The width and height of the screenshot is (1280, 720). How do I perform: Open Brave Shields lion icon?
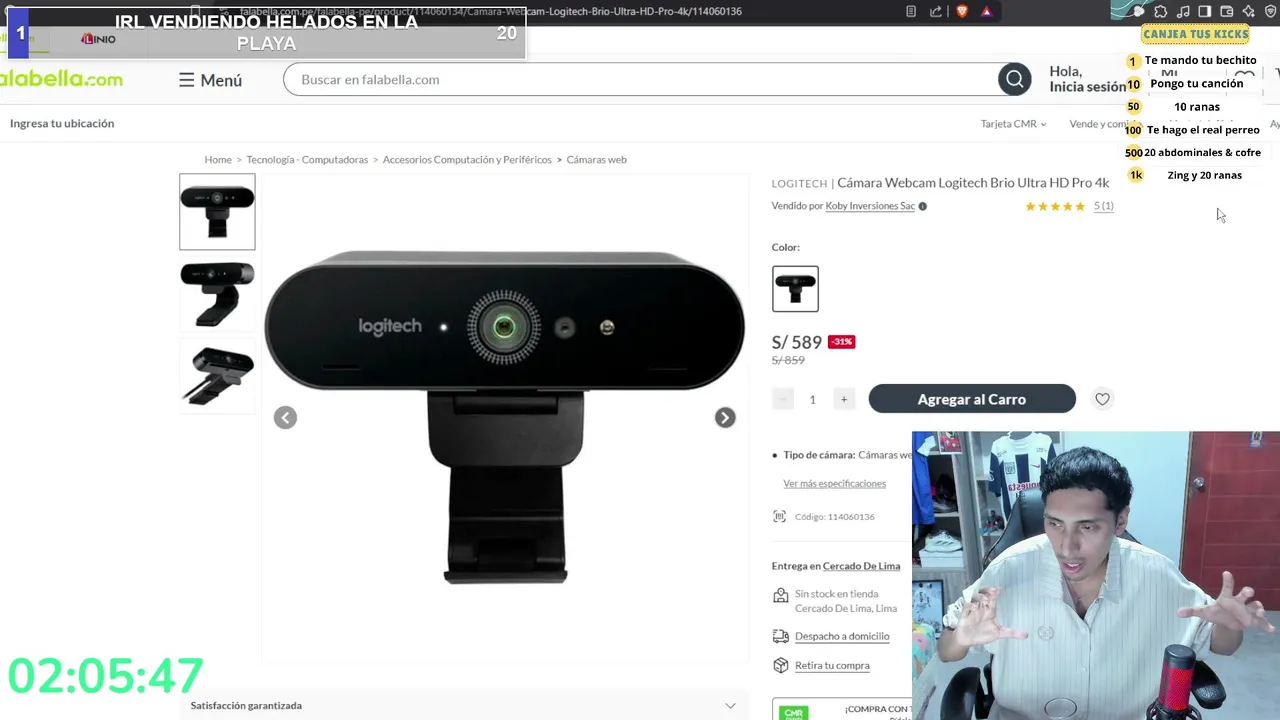(x=962, y=11)
